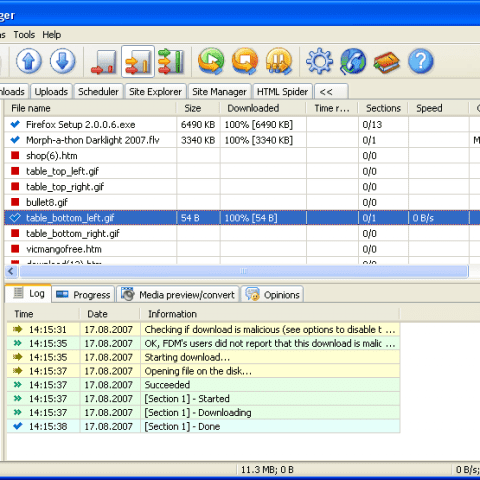Select vicmangofree.htm in download list
Viewport: 480px width, 480px height.
pyautogui.click(x=64, y=249)
